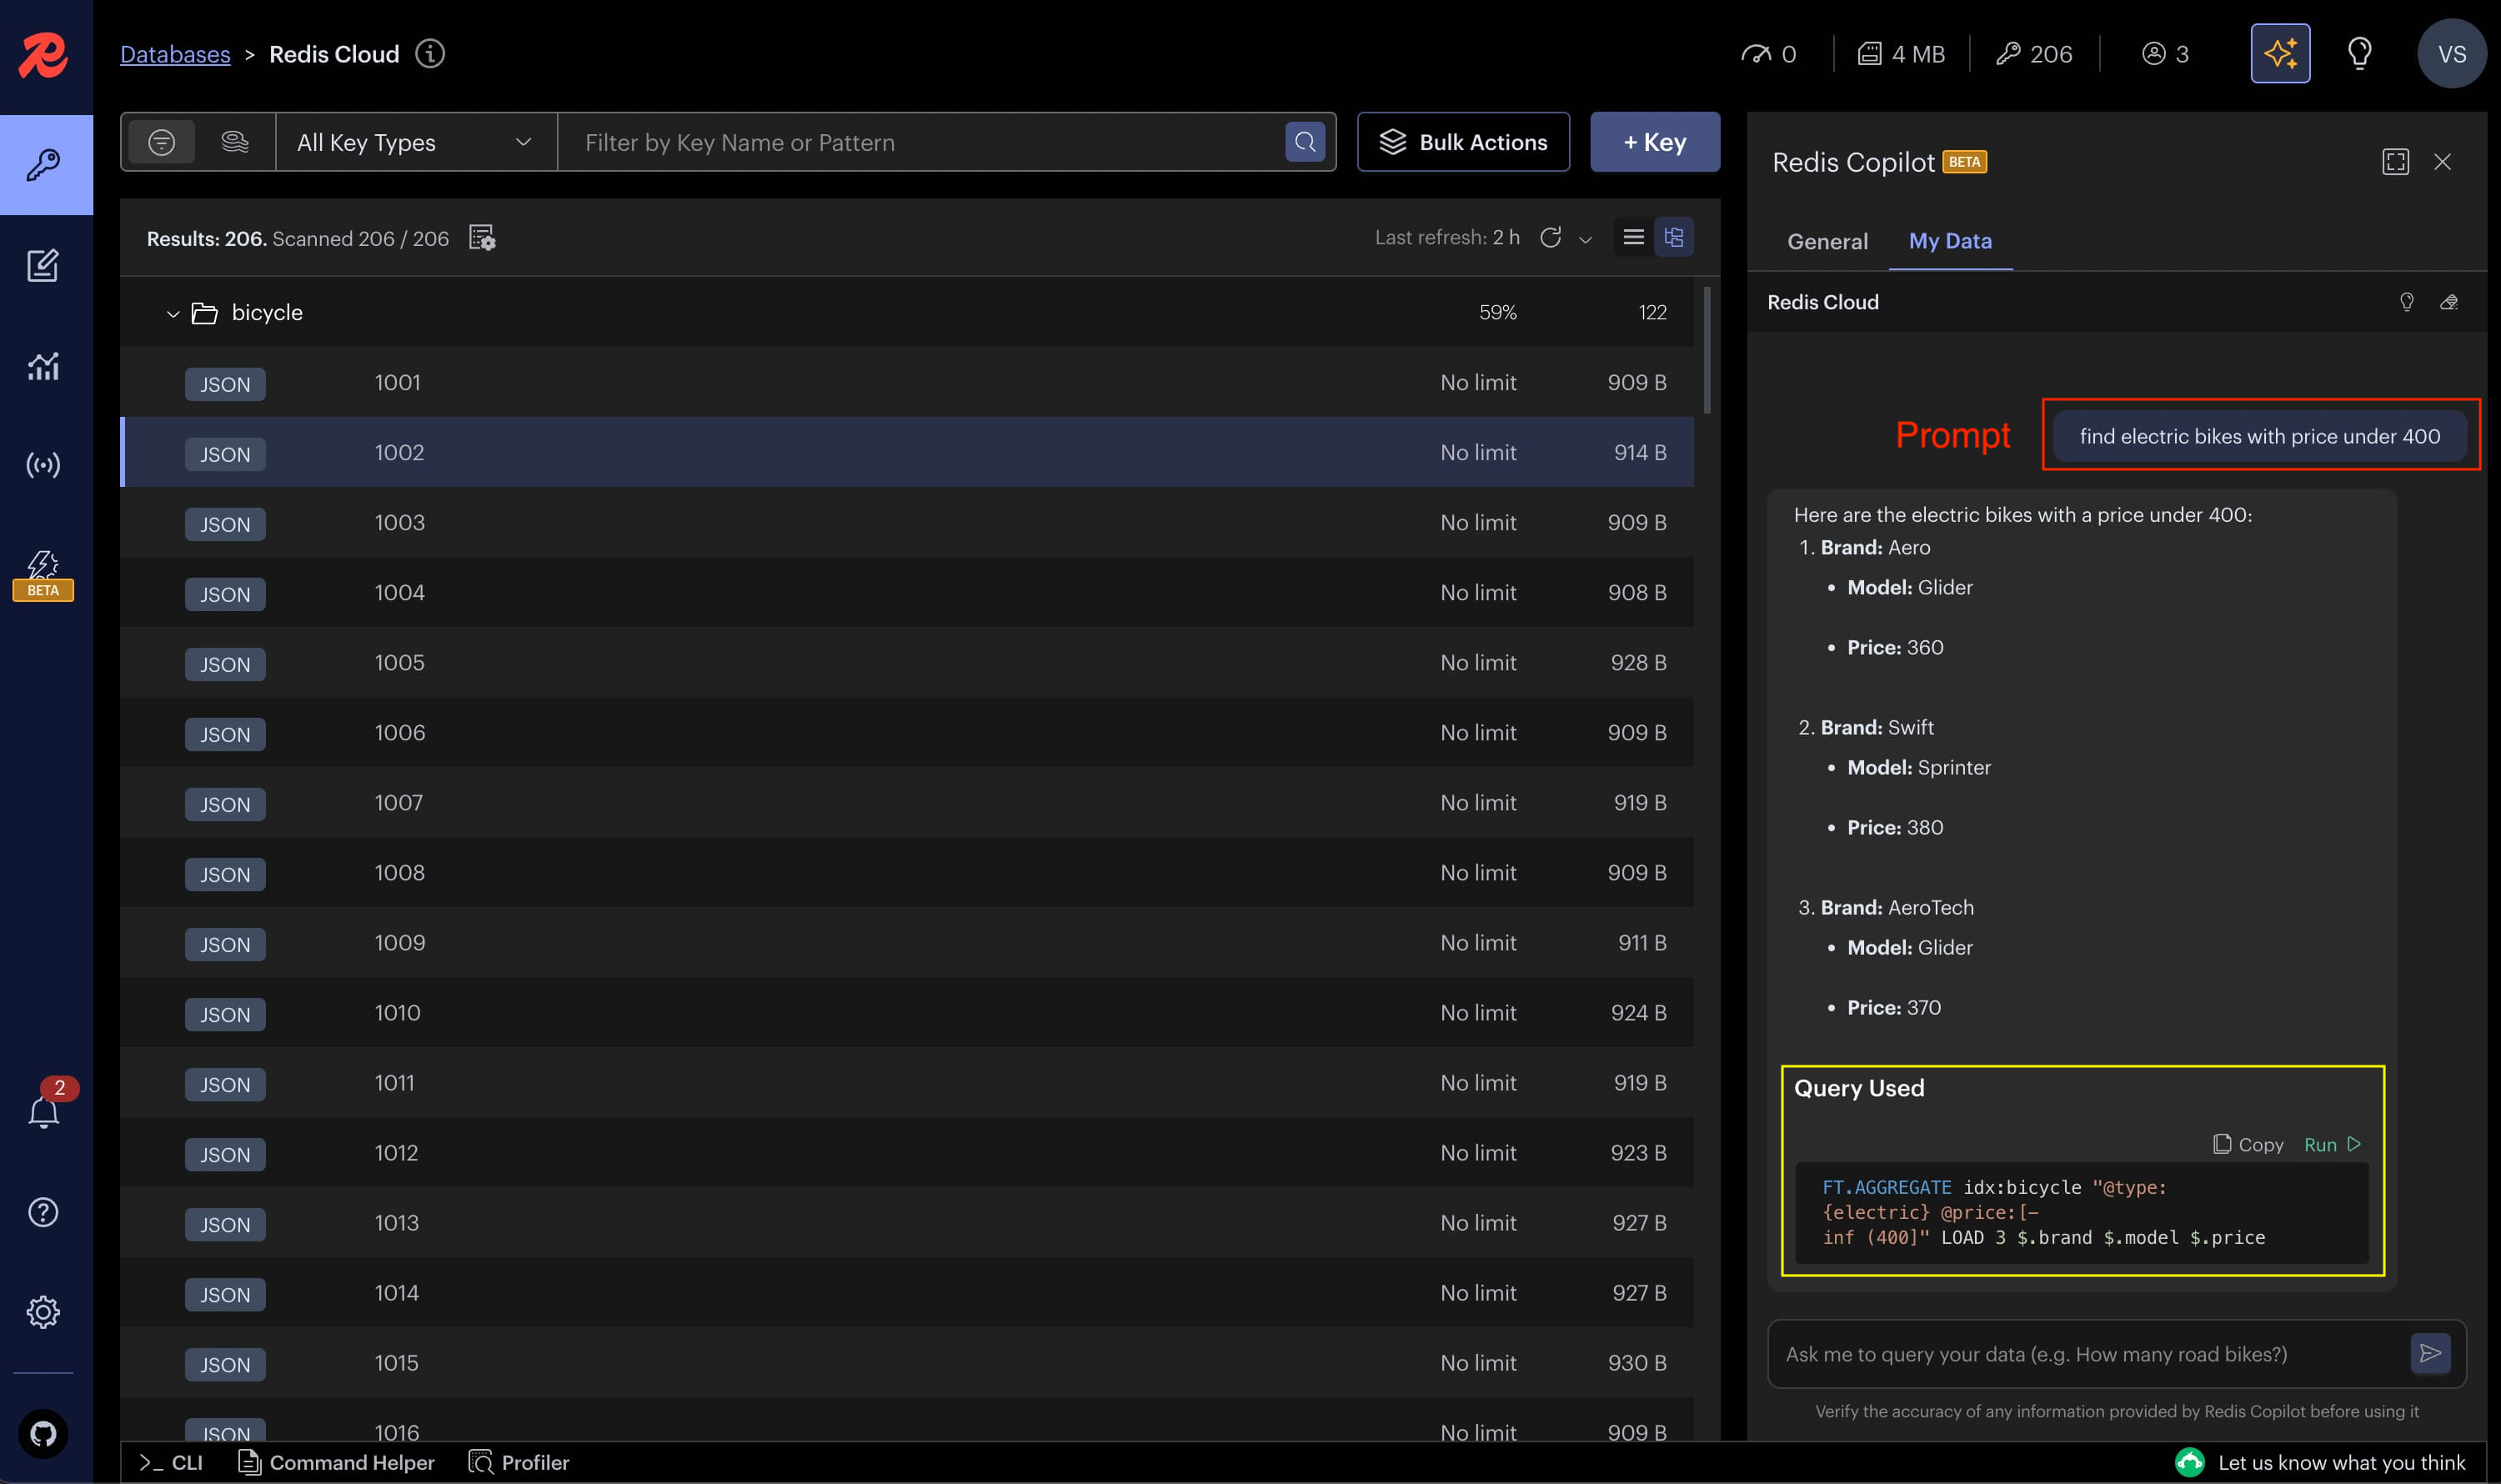Open the columns settings icon near Results
The height and width of the screenshot is (1484, 2501).
coord(482,238)
